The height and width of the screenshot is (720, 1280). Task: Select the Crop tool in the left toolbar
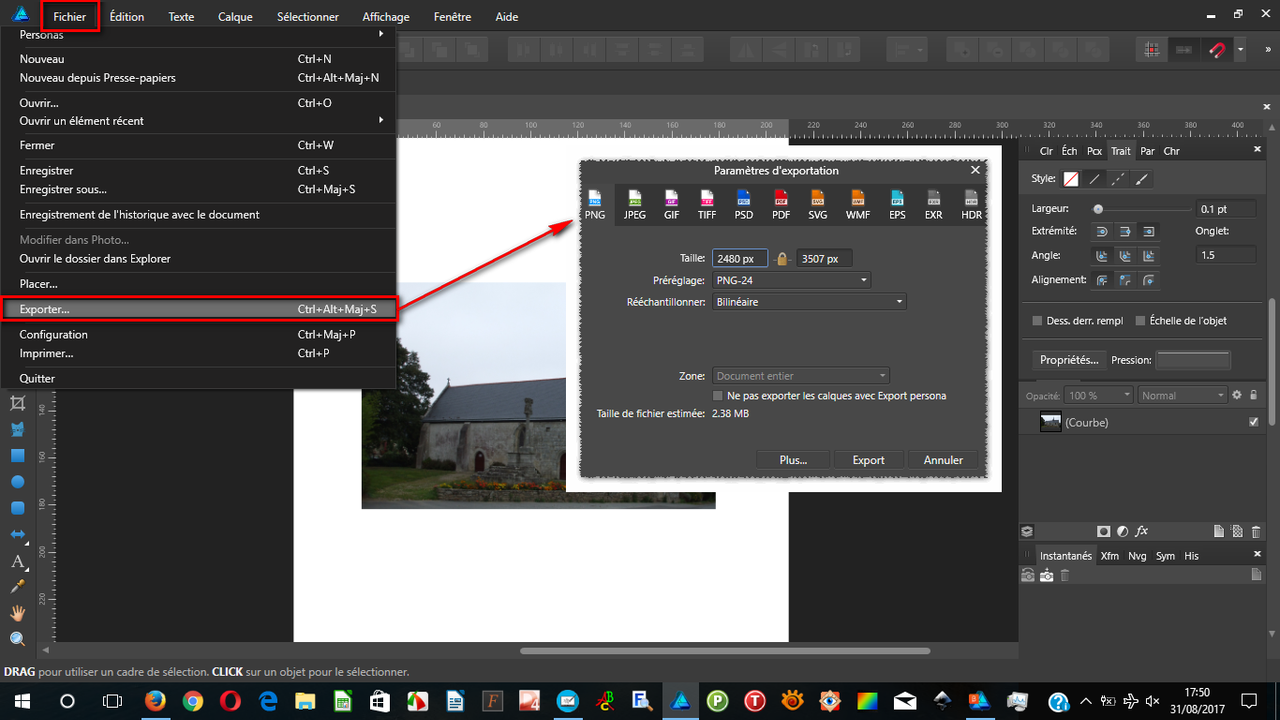(x=17, y=403)
